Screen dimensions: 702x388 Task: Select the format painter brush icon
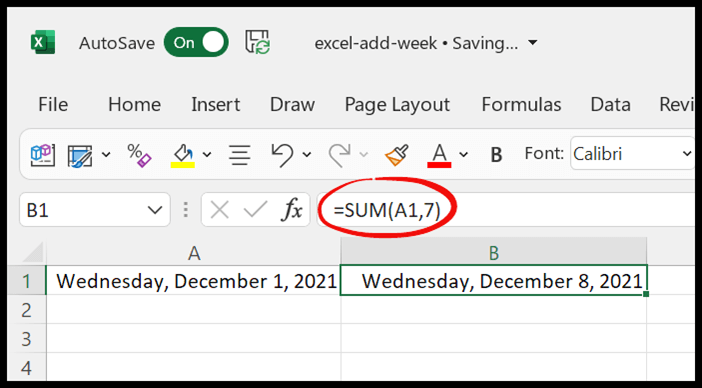397,154
